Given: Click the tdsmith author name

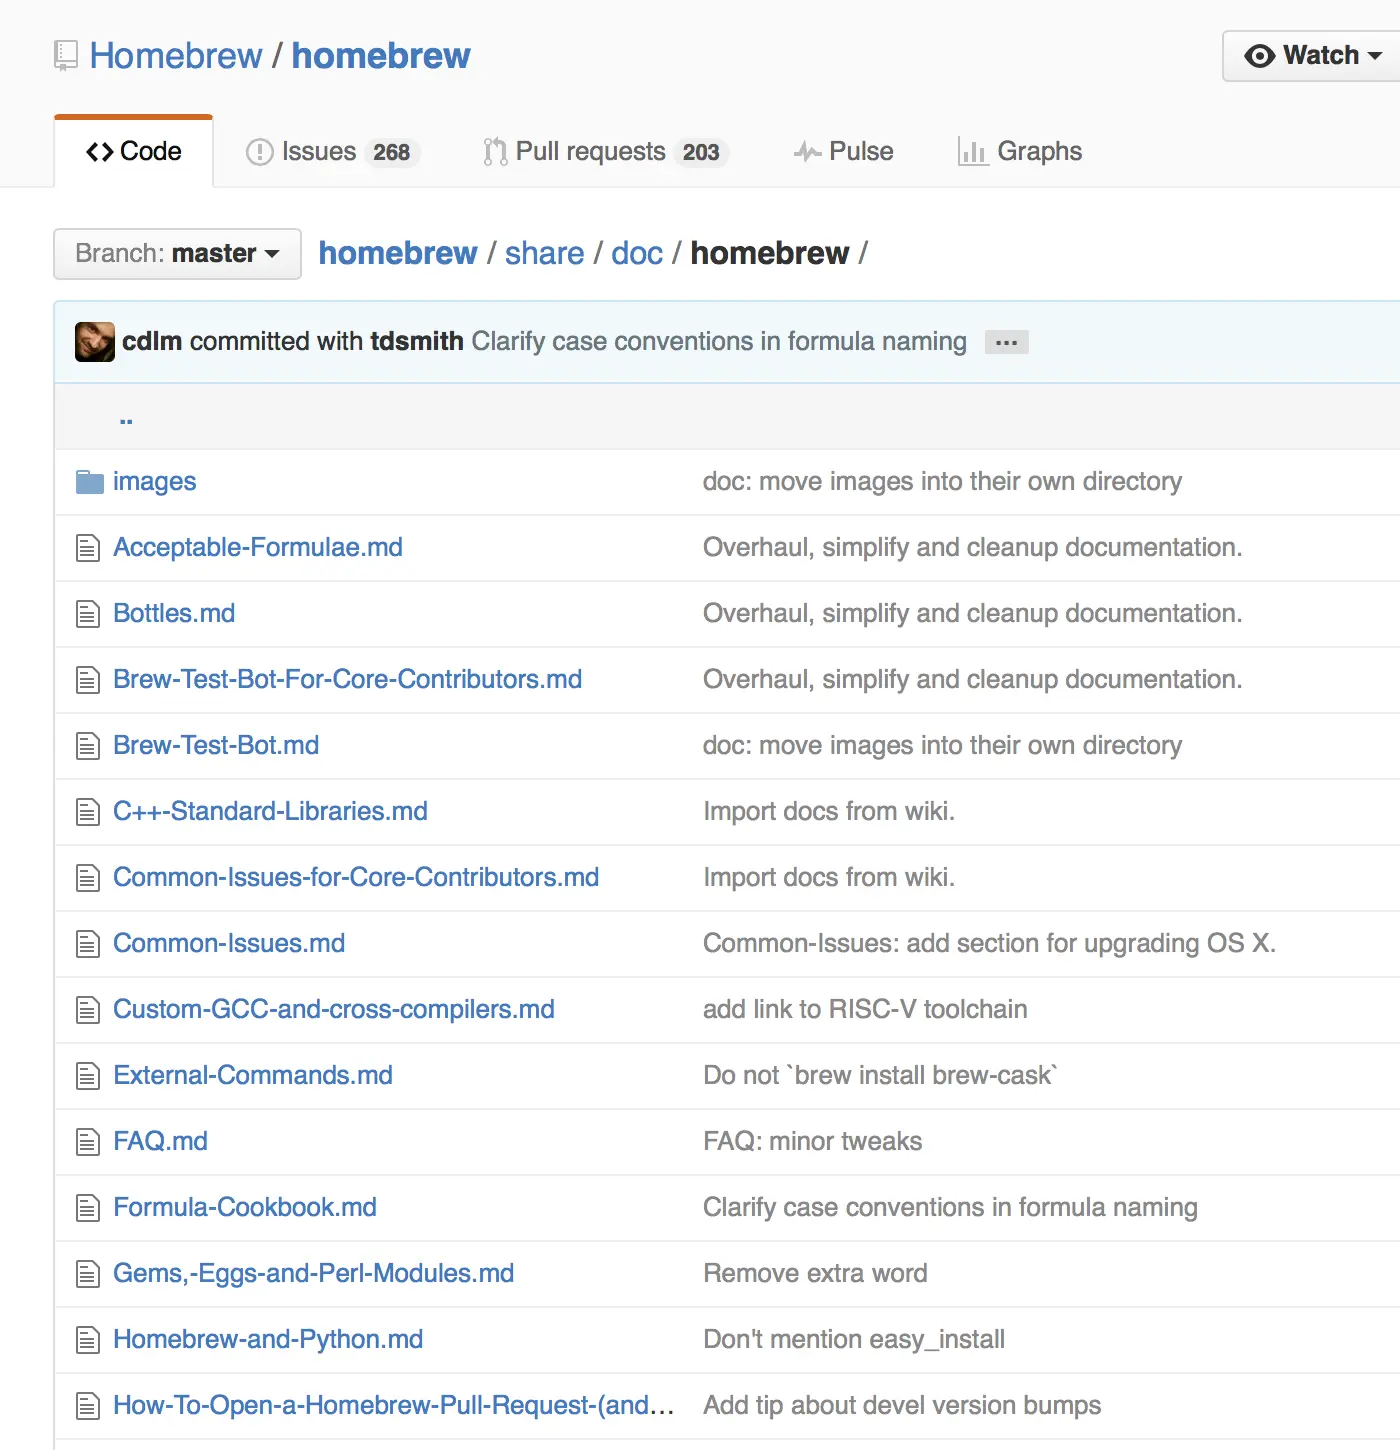Looking at the screenshot, I should [417, 342].
